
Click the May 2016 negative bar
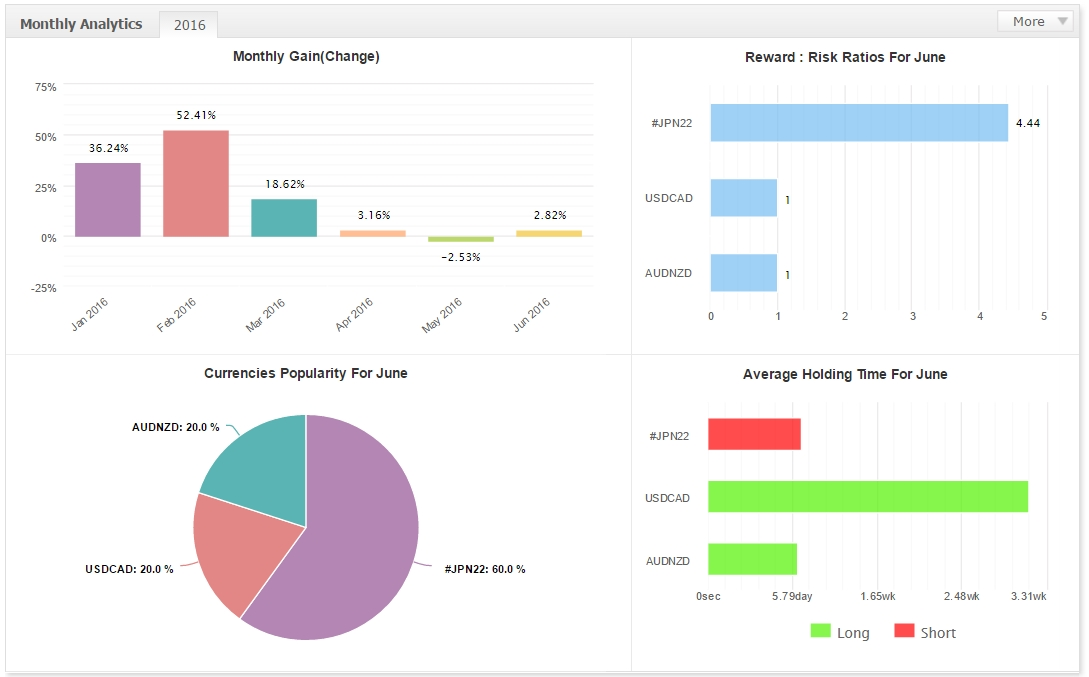click(460, 239)
